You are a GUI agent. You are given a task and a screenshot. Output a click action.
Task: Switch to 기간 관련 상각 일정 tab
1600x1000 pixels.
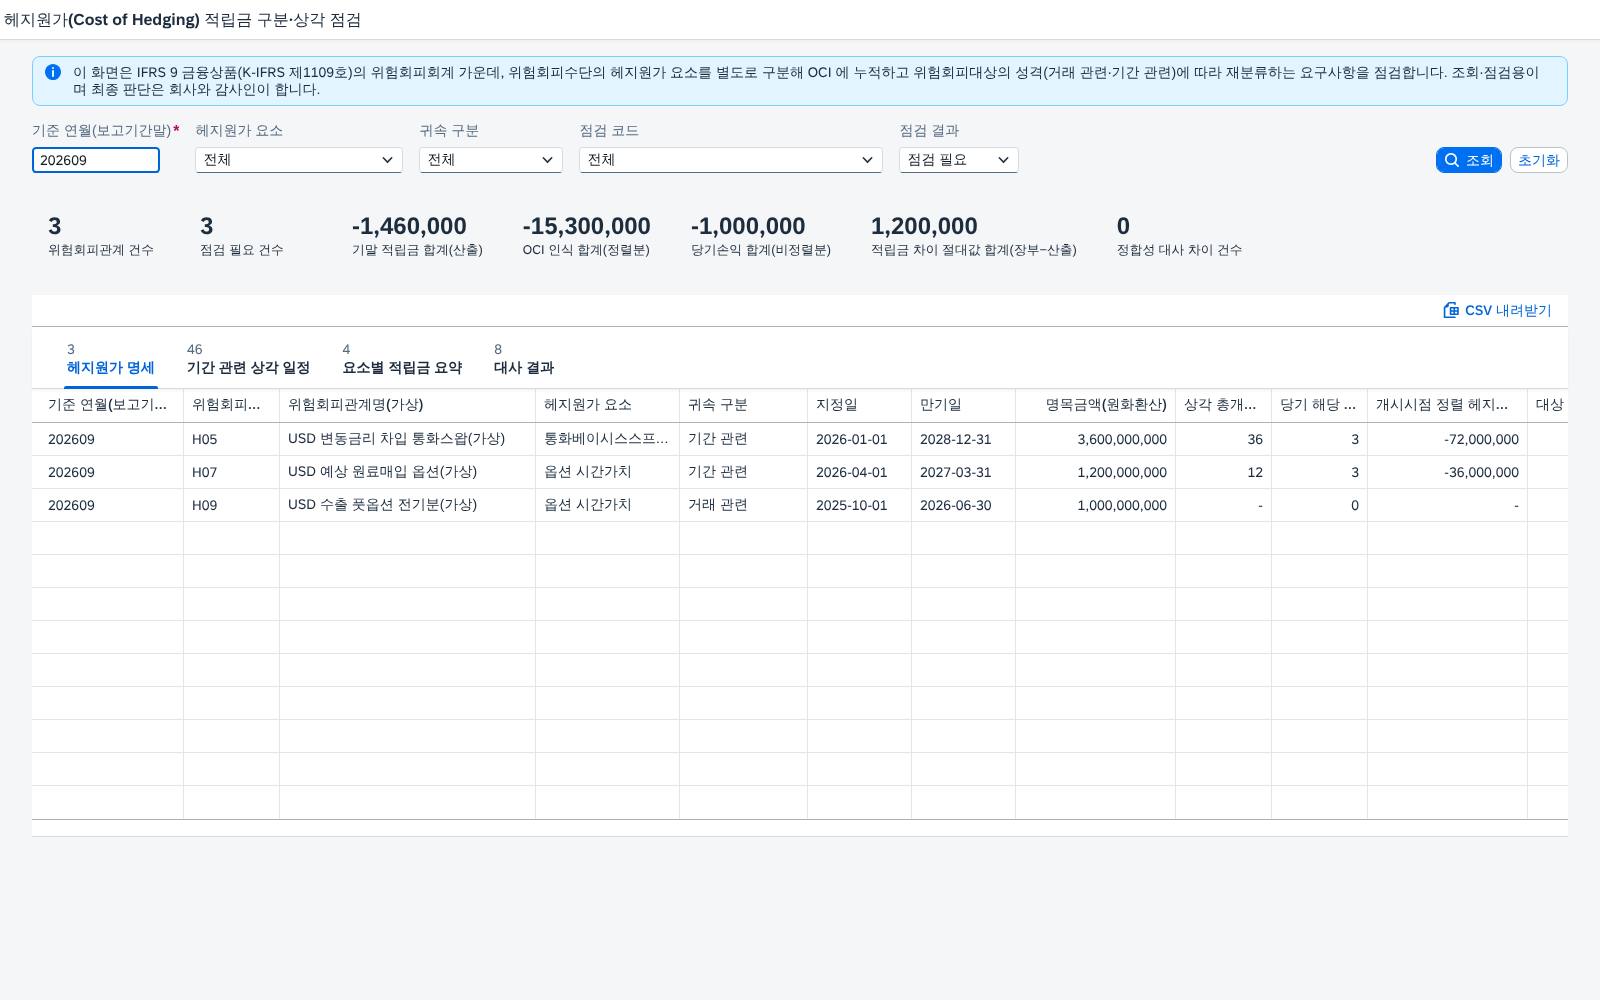coord(248,359)
